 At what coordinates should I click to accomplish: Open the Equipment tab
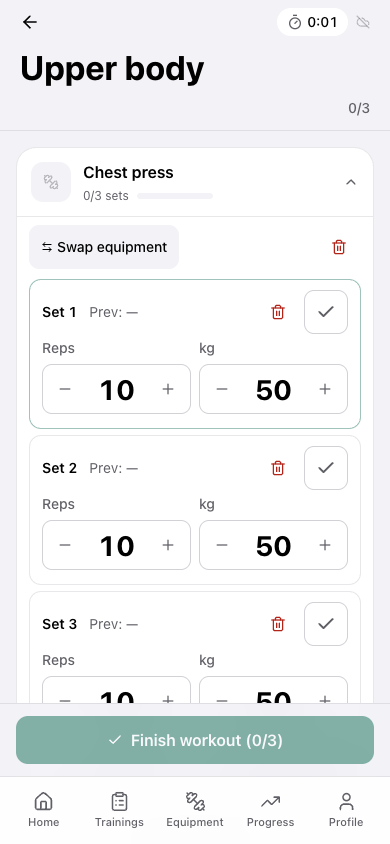195,810
